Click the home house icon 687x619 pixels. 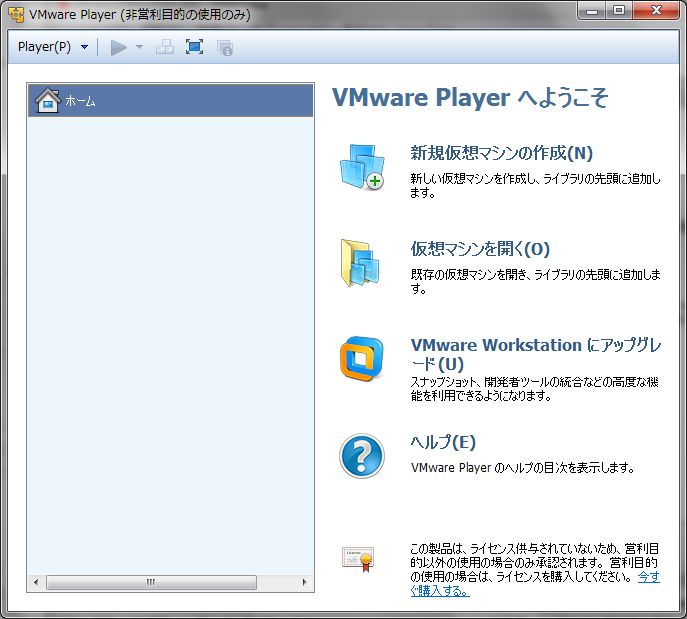[x=48, y=100]
